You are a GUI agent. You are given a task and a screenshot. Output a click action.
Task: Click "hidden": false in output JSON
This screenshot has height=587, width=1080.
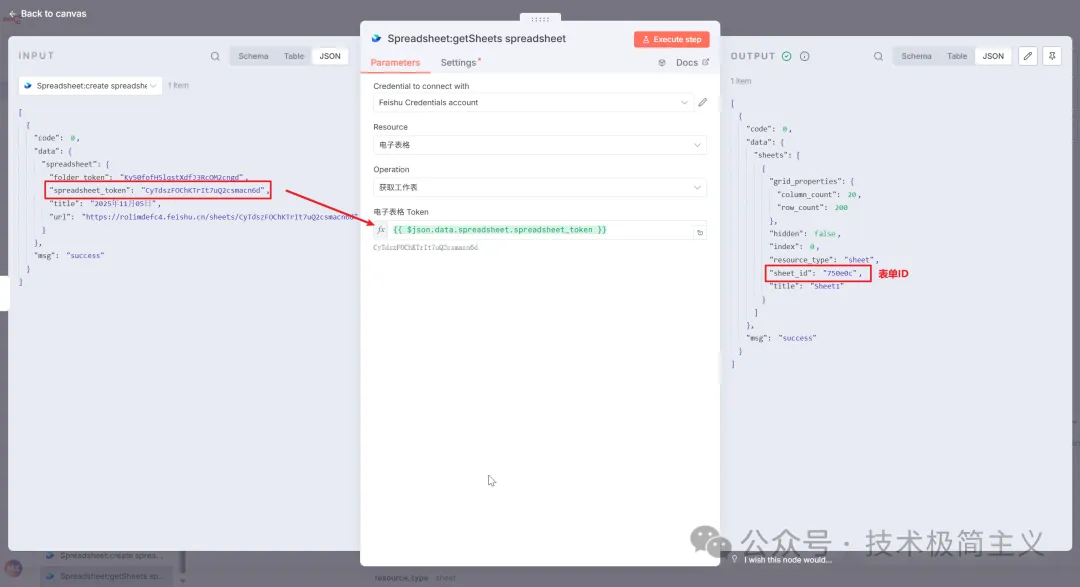[x=804, y=234]
